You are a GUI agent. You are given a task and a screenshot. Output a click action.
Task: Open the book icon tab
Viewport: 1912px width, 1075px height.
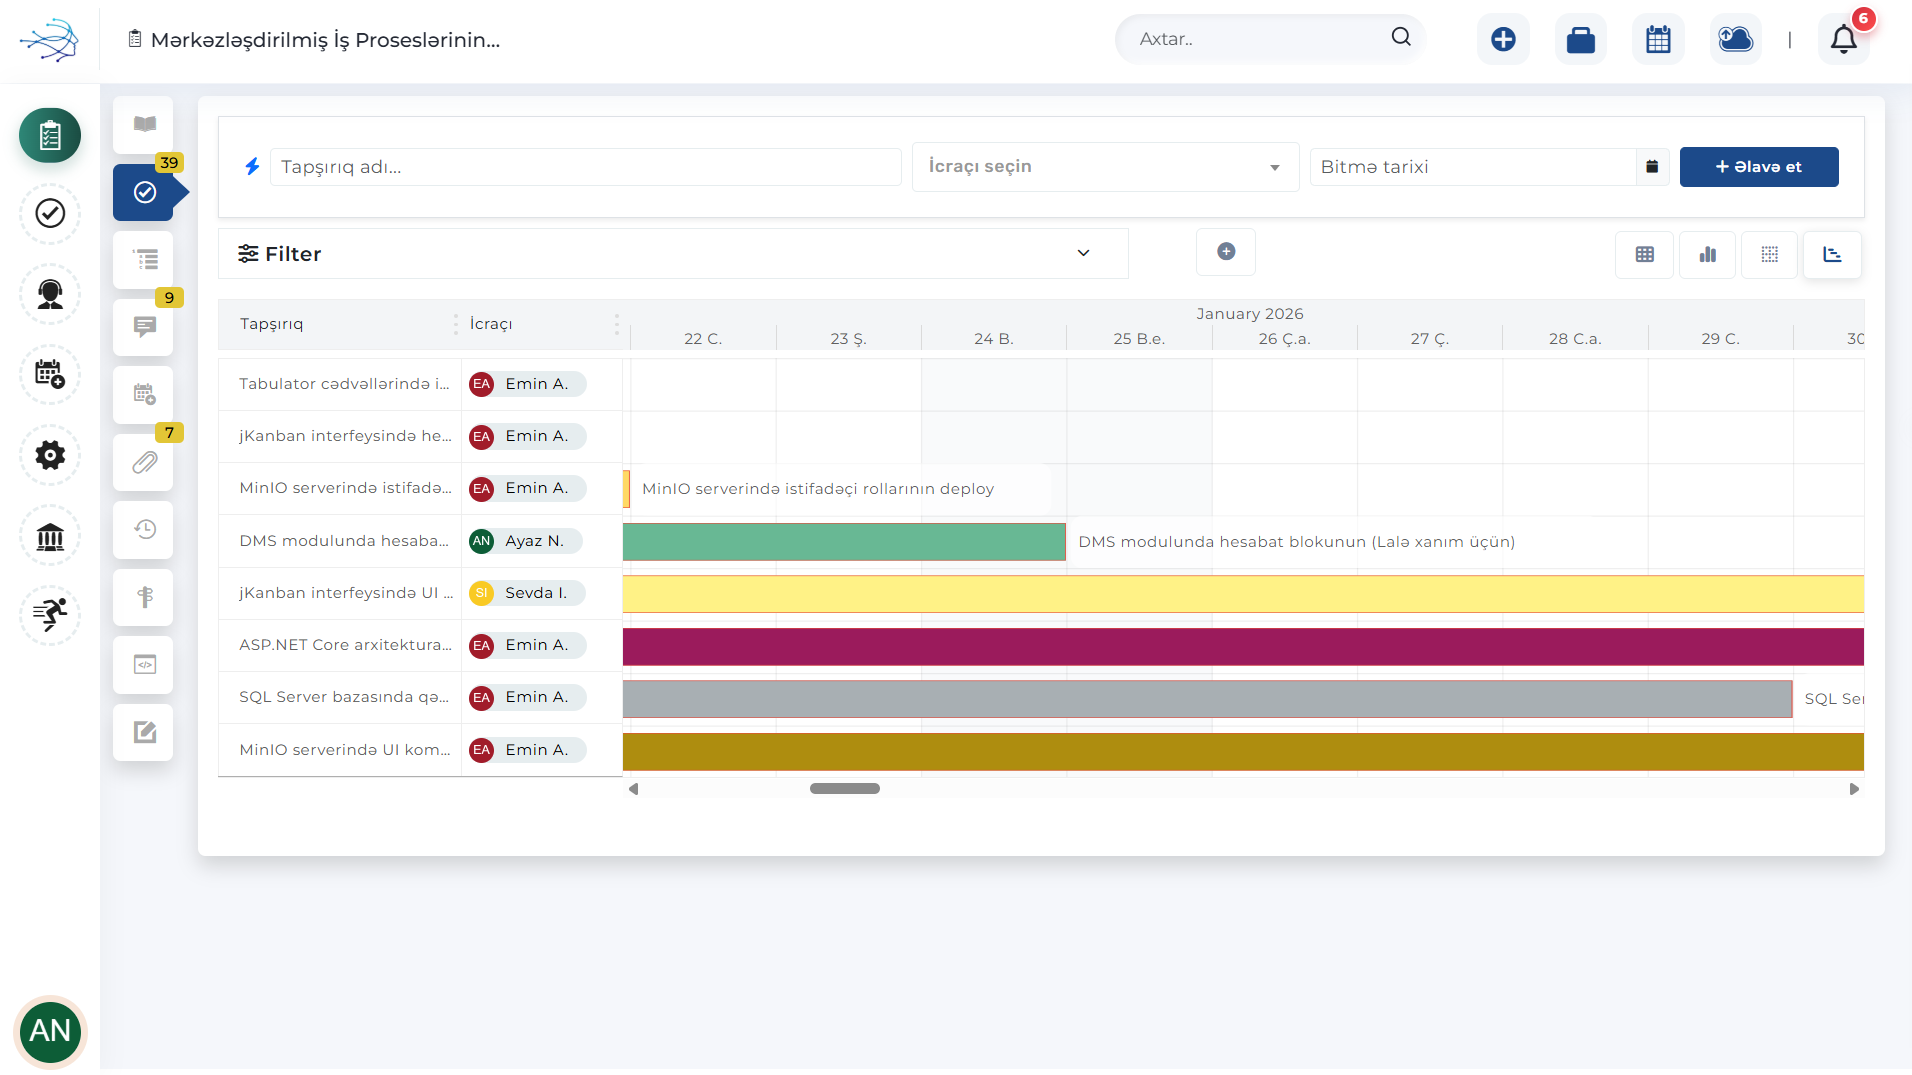click(144, 124)
